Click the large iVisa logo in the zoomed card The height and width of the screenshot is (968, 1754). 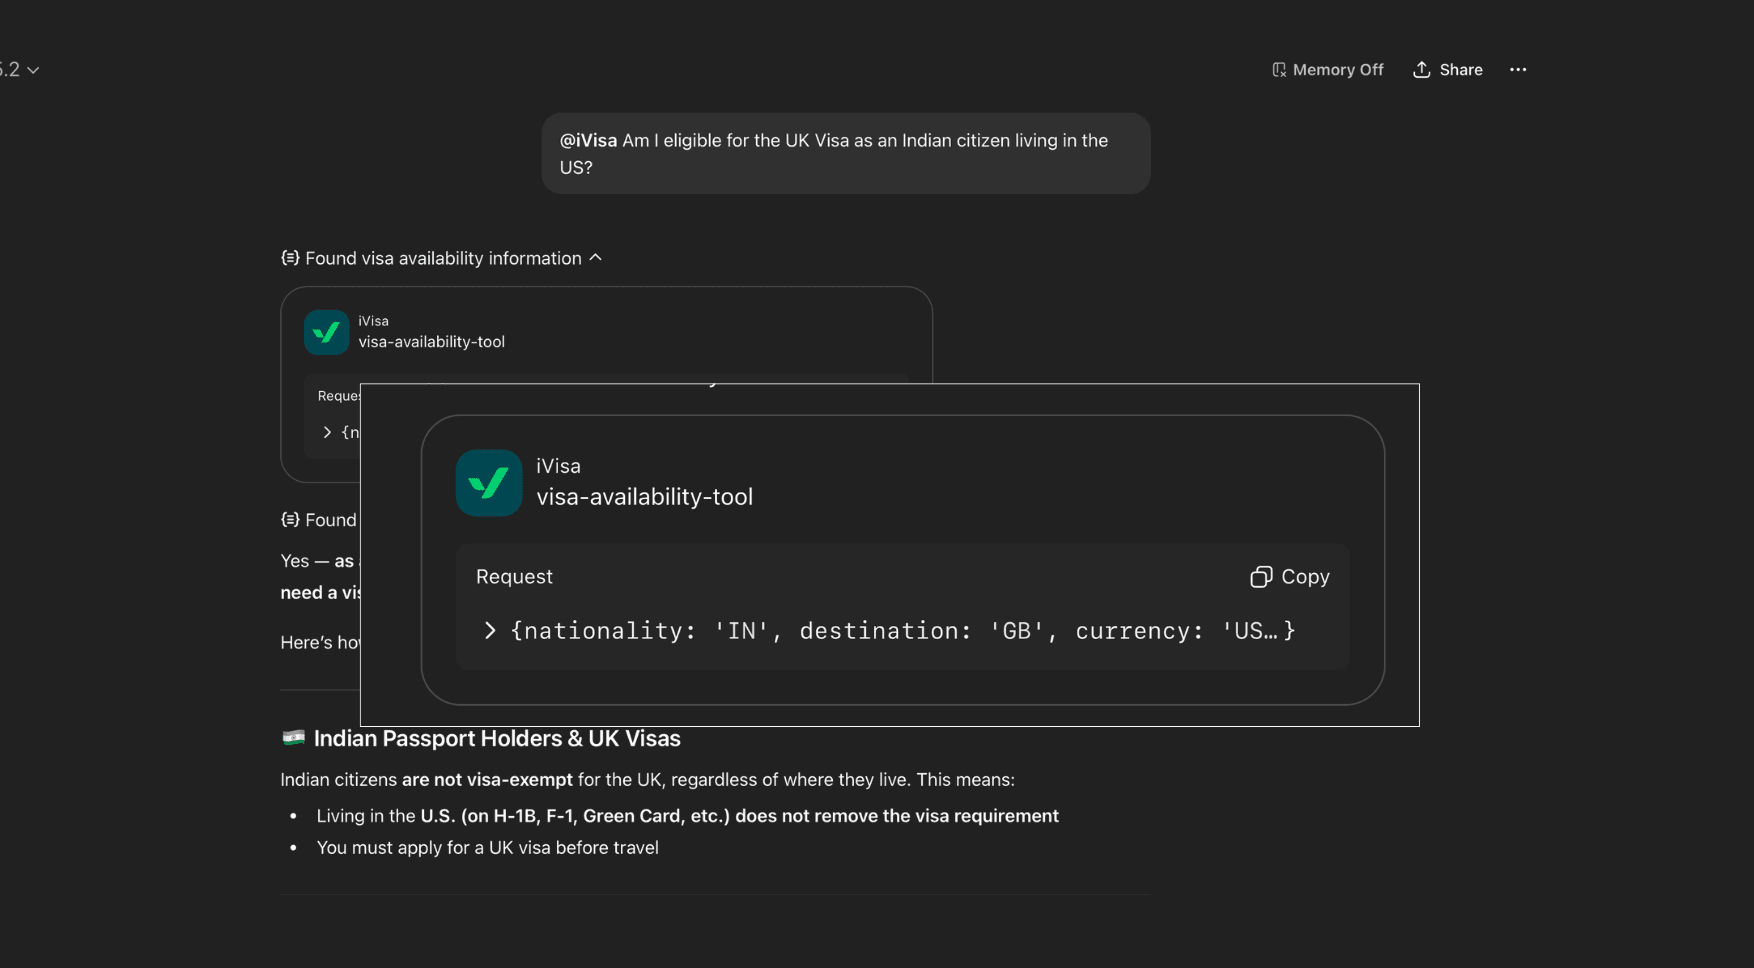click(489, 483)
